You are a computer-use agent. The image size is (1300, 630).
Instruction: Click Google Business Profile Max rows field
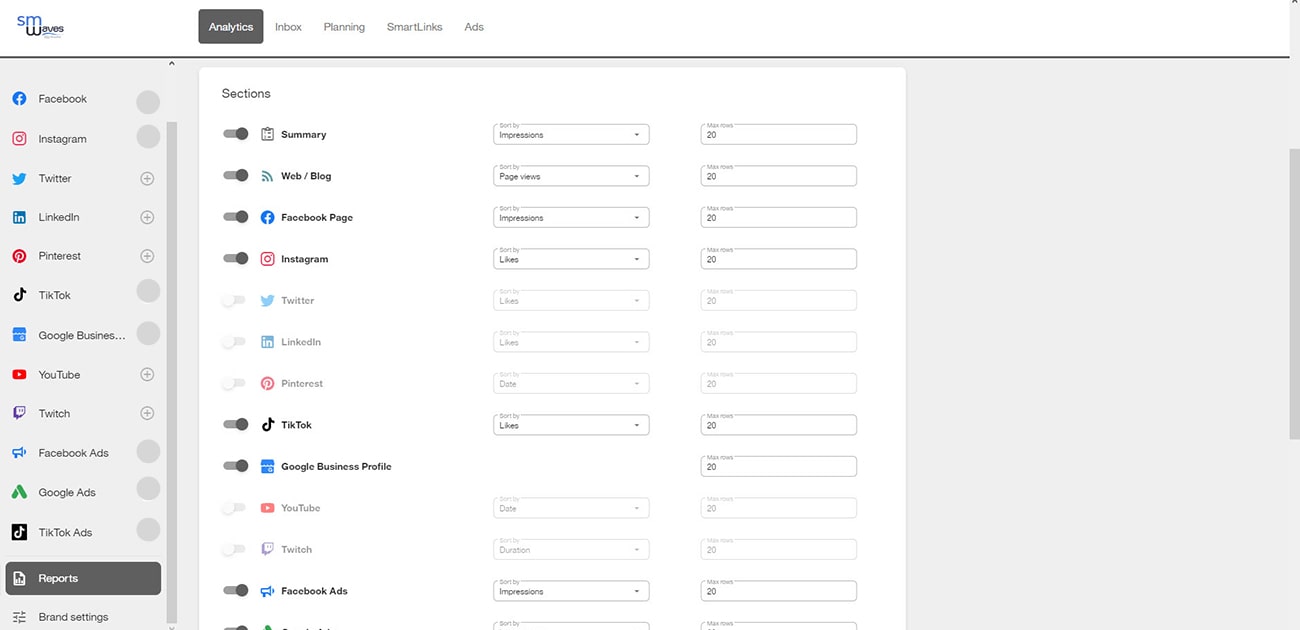click(779, 466)
